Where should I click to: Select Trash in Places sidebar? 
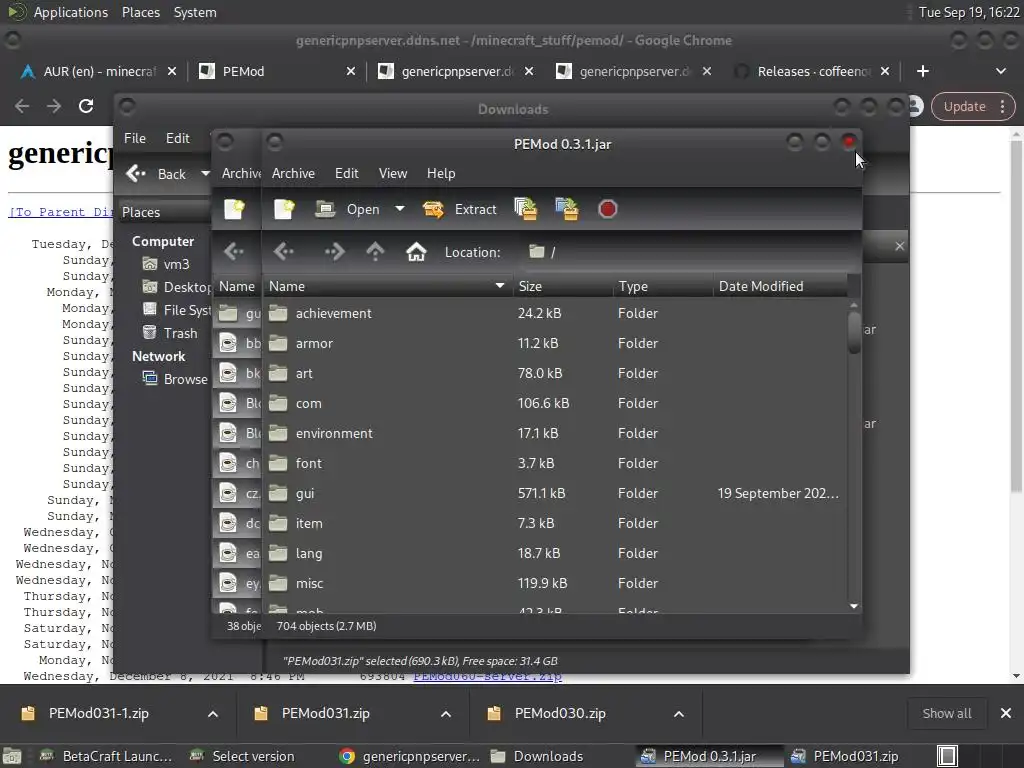(170, 333)
